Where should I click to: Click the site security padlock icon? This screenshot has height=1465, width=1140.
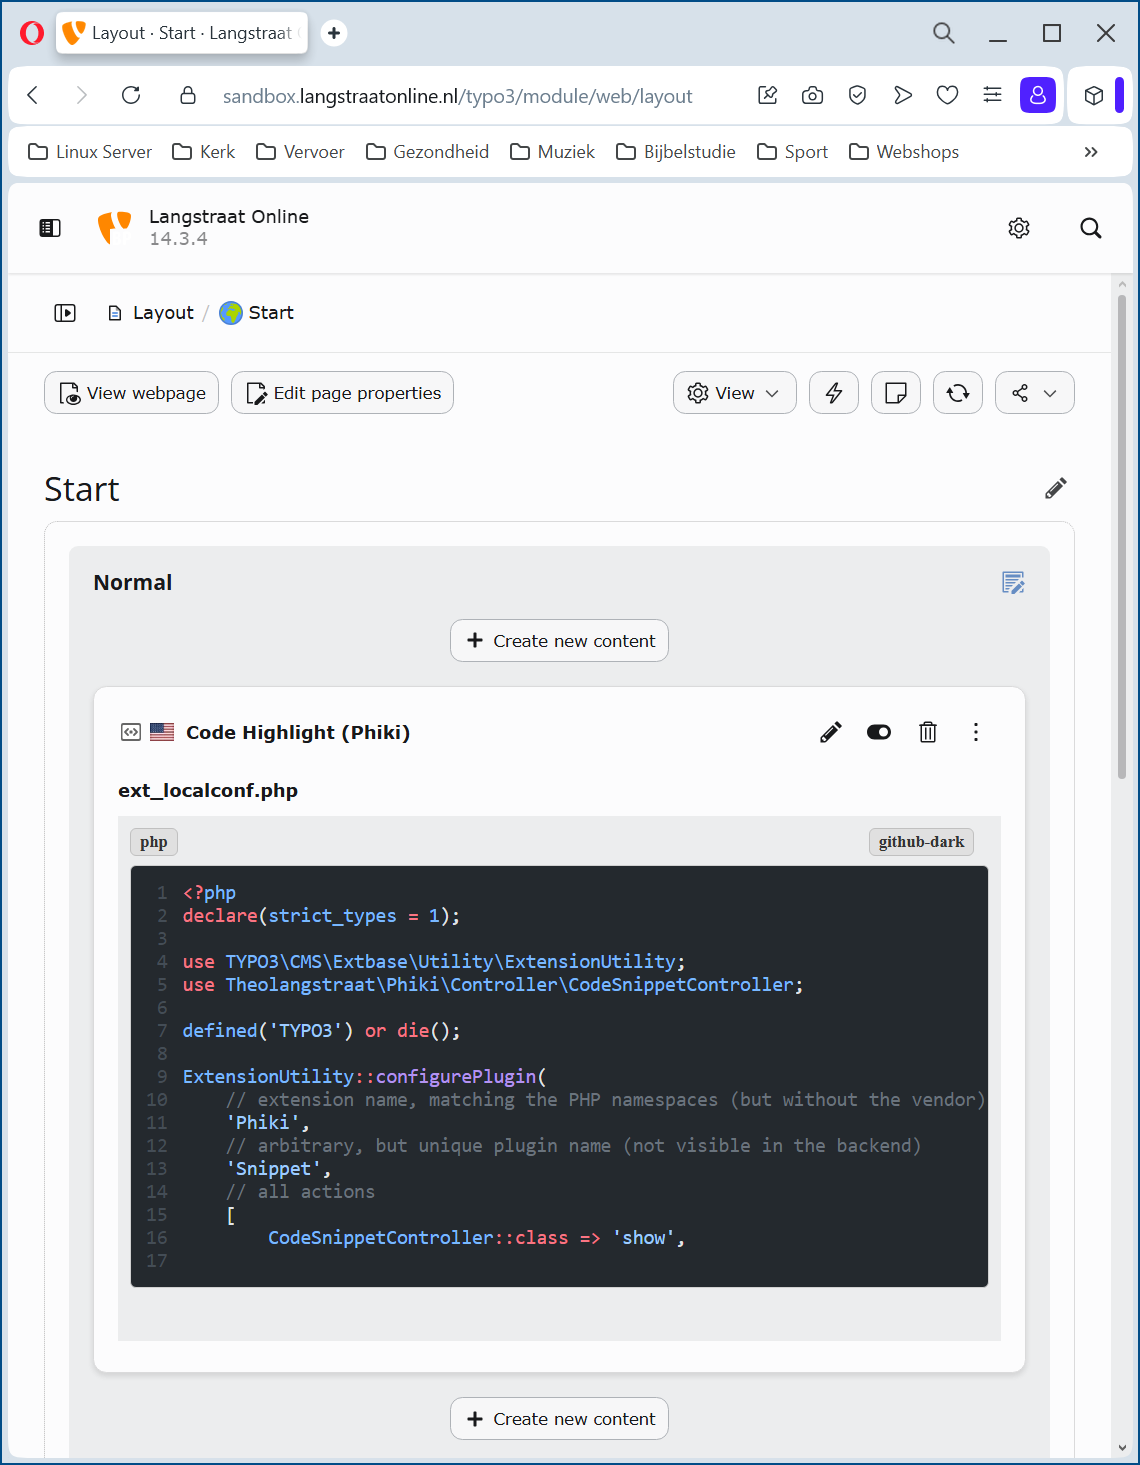188,95
